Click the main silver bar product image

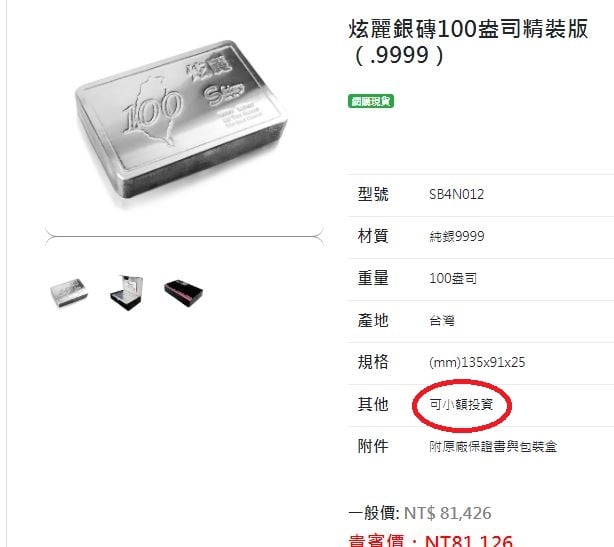[181, 123]
